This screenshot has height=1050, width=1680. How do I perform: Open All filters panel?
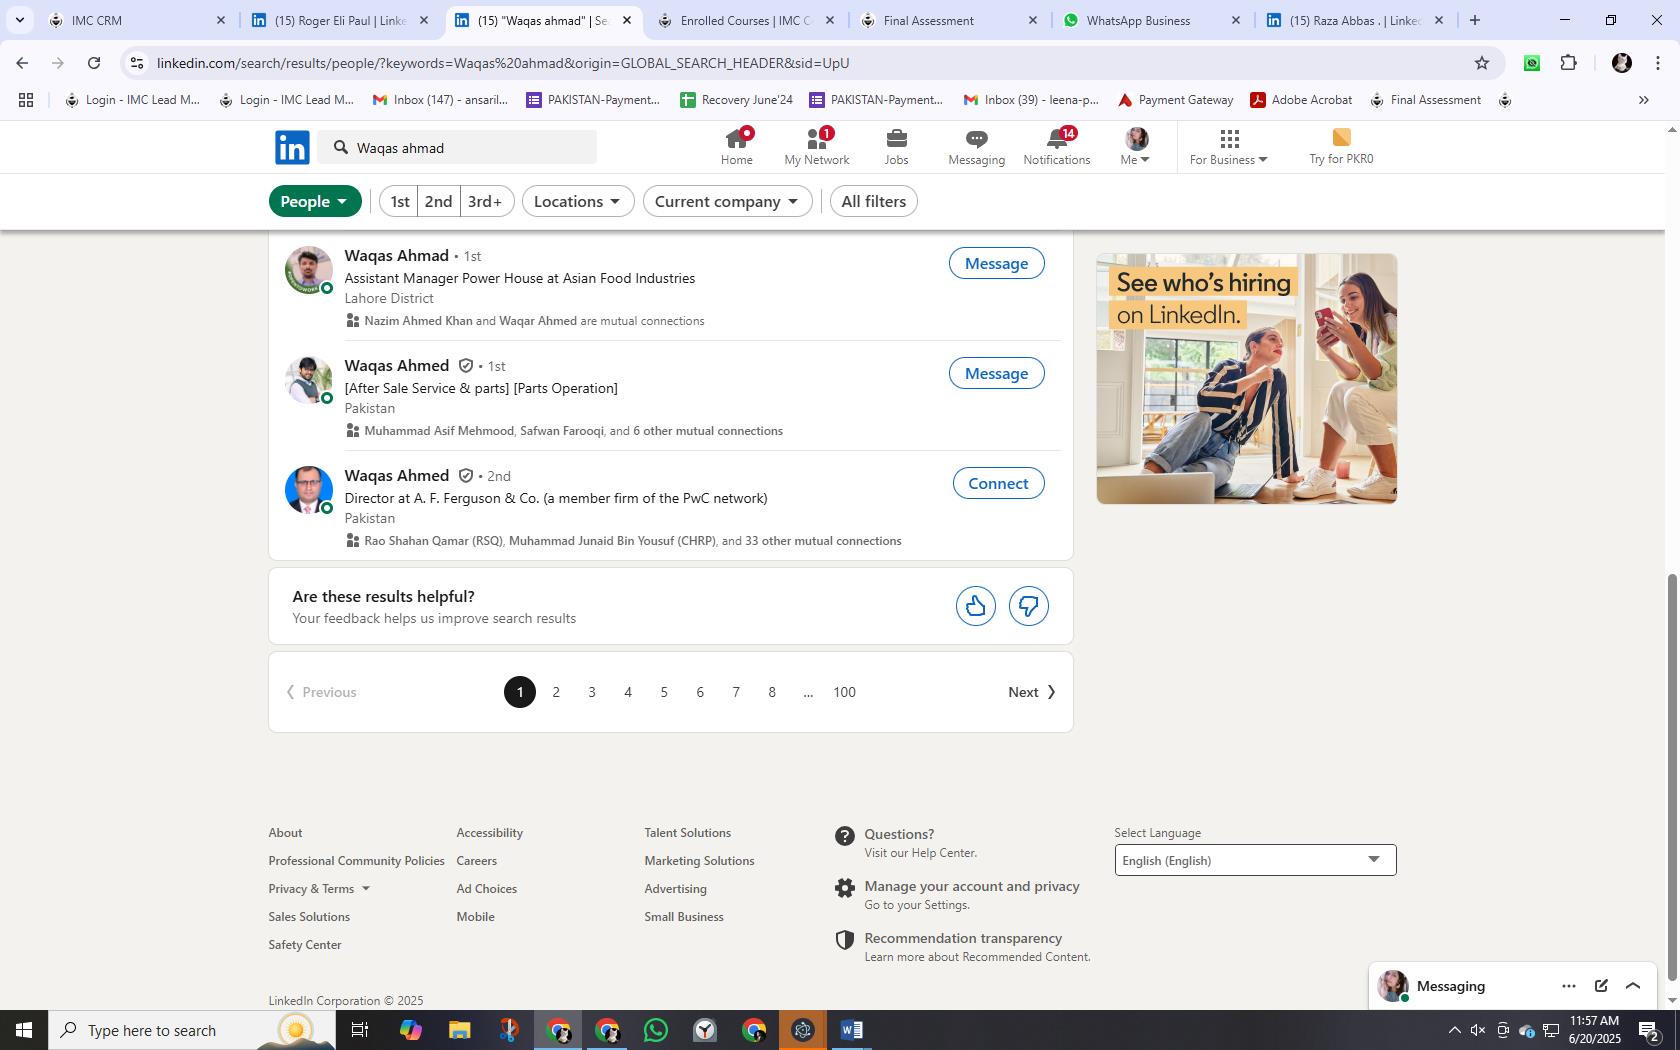click(874, 201)
